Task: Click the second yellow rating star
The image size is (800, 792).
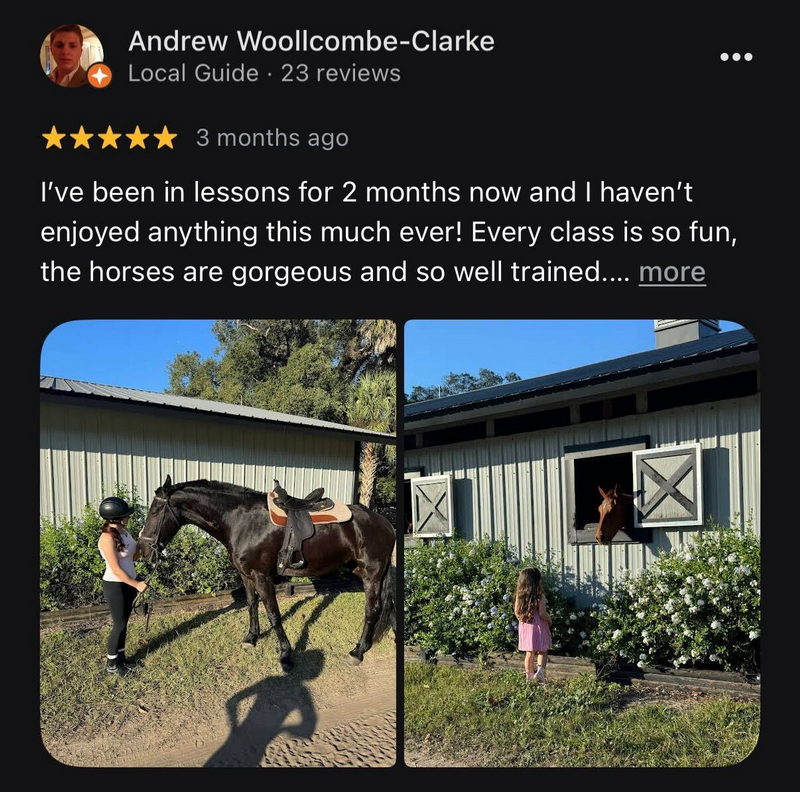Action: 82,138
